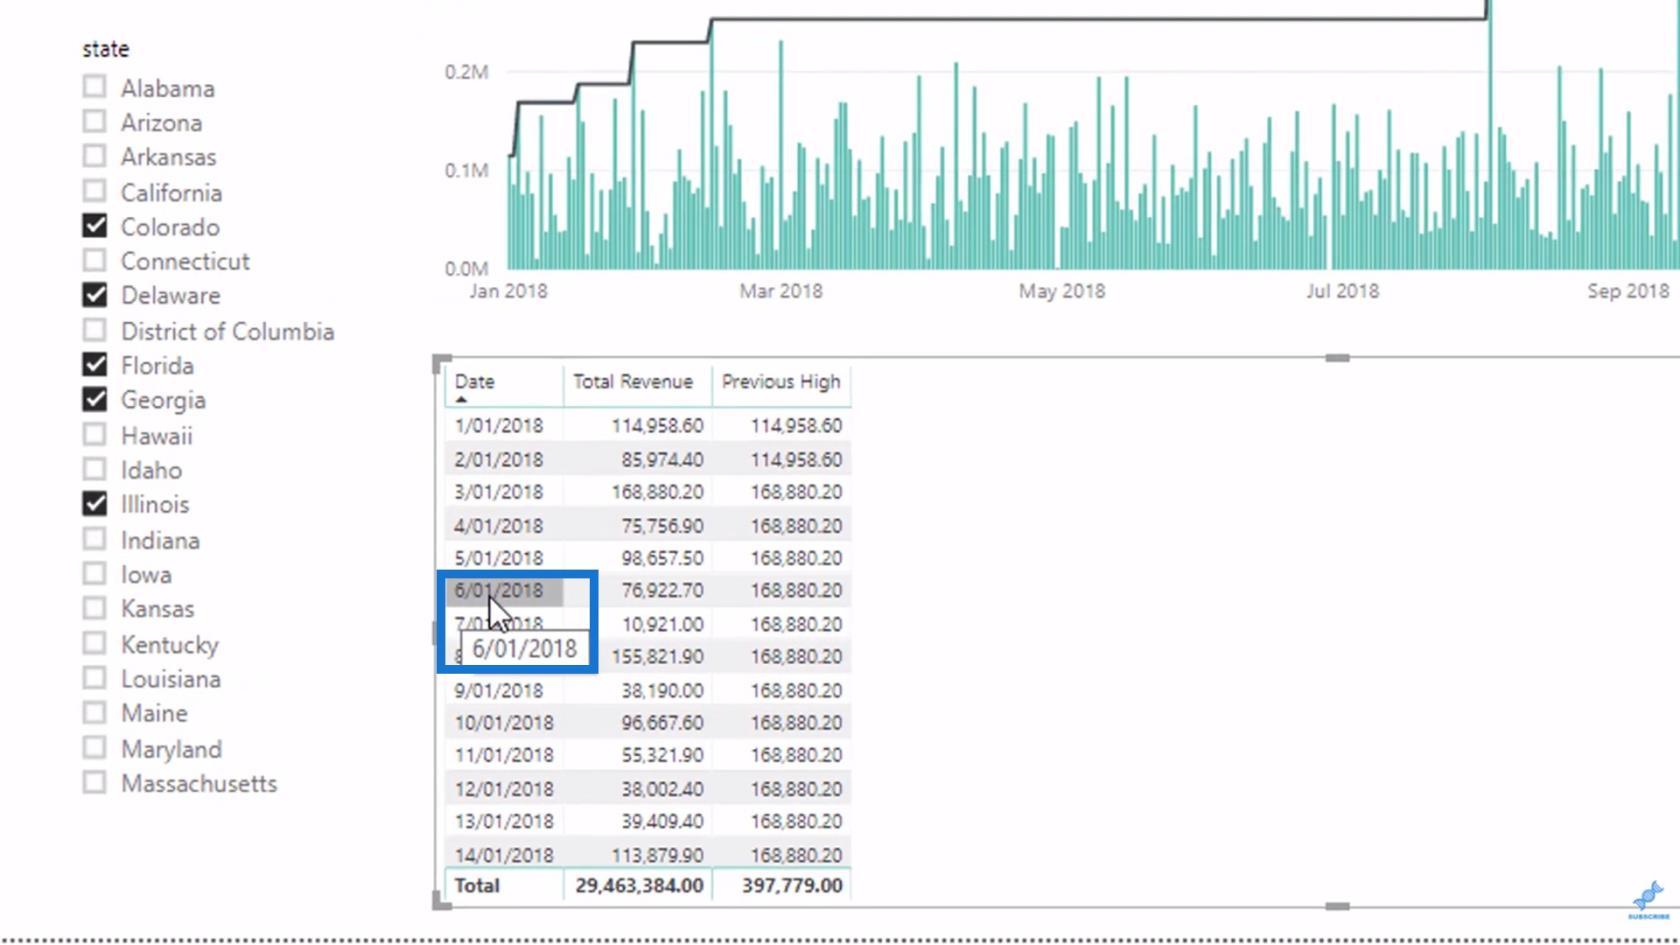The image size is (1680, 945).
Task: Sort table by Date column header
Action: click(475, 382)
